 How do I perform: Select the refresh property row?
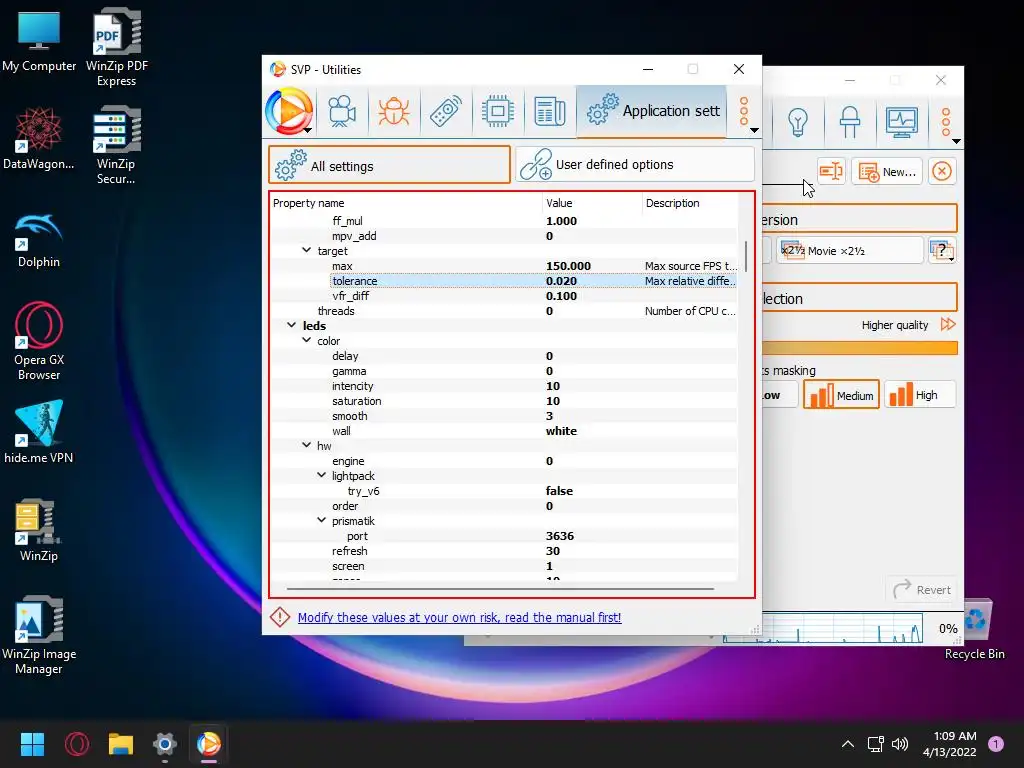pyautogui.click(x=505, y=551)
